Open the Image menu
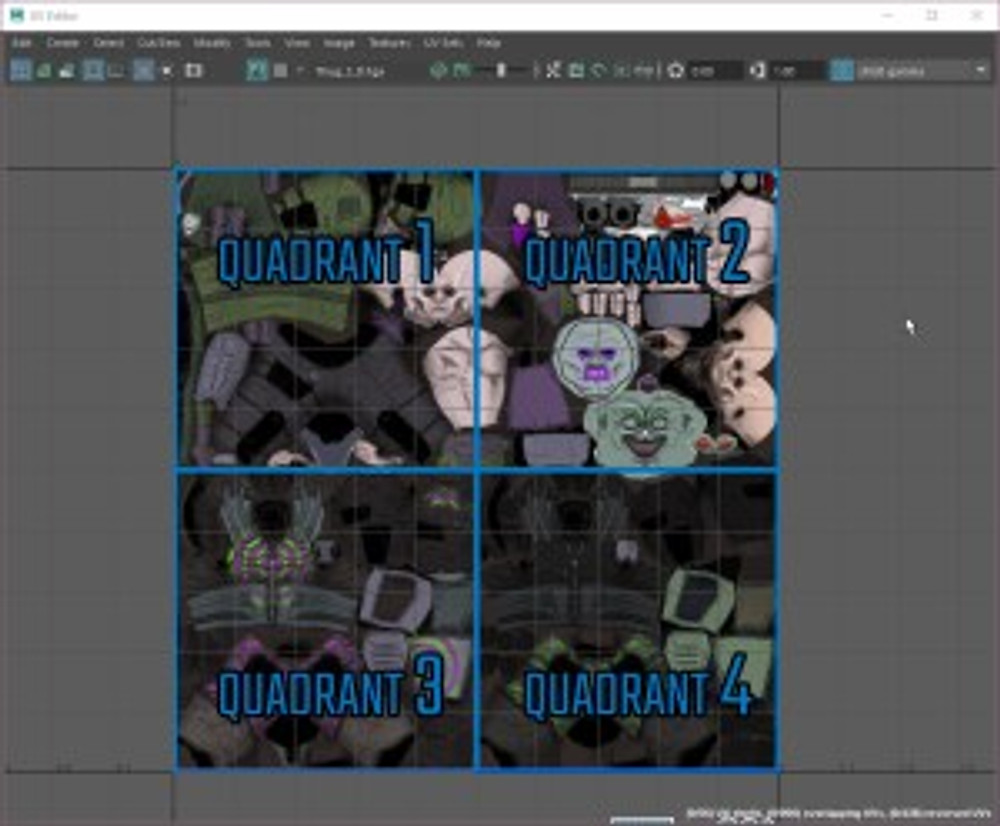 (339, 43)
